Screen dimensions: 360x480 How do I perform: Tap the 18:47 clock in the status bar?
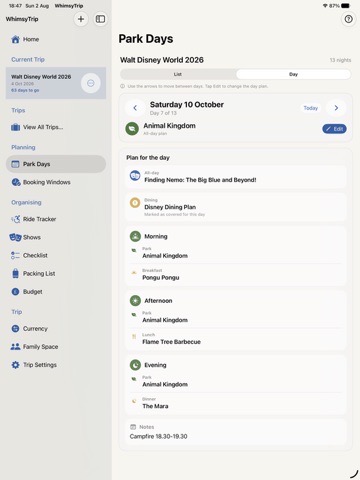tap(15, 6)
